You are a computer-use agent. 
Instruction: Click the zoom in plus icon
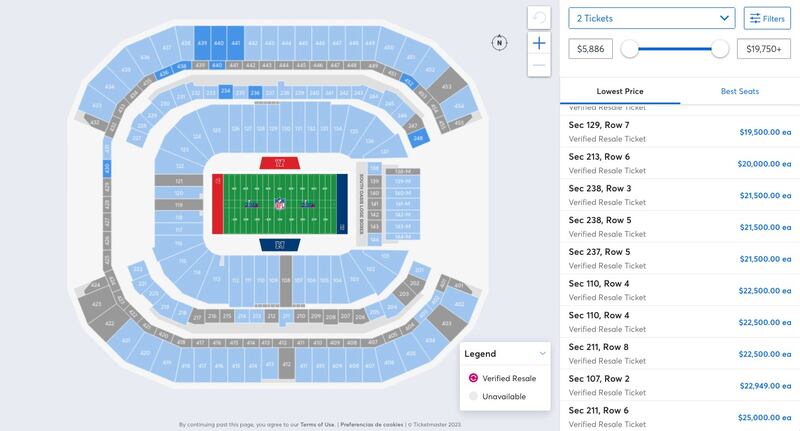539,43
